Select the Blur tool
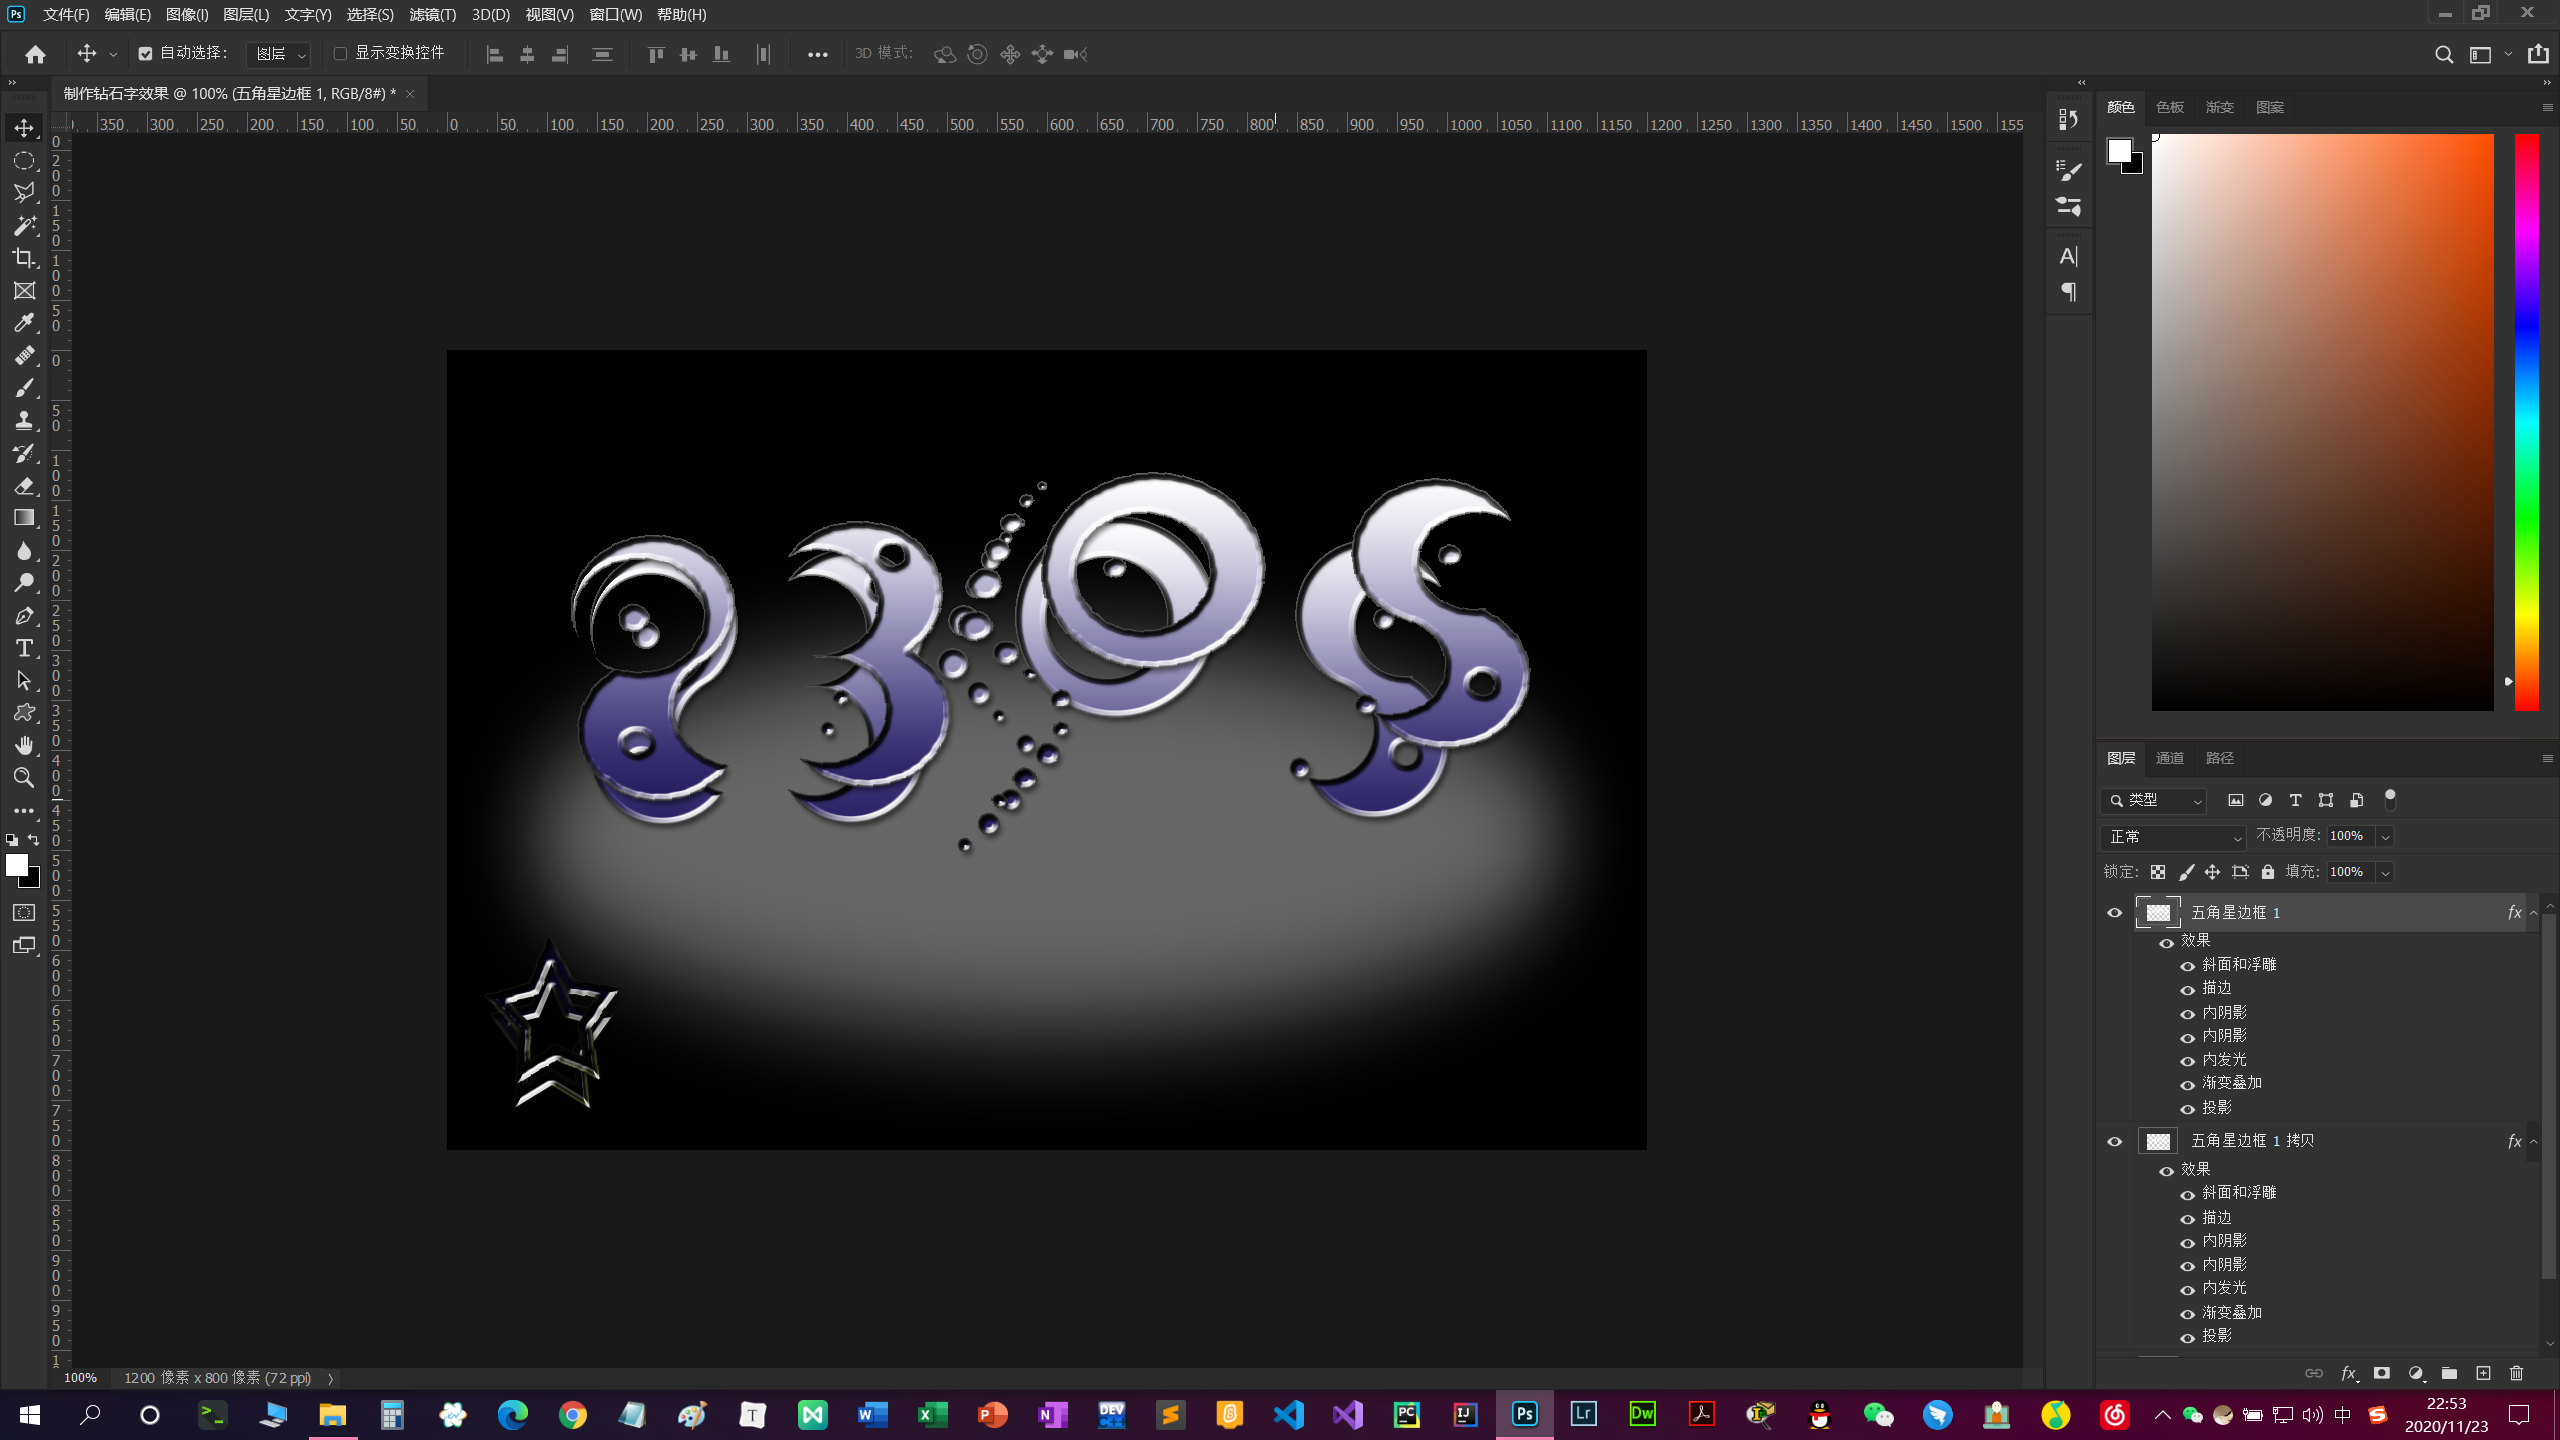 pos(24,550)
